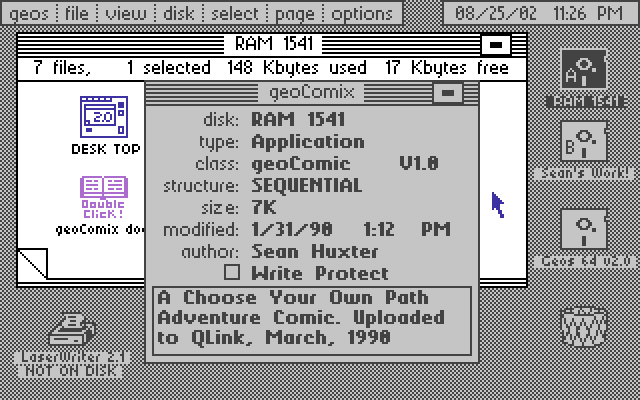Screen dimensions: 640x400
Task: Click the 7 files count text
Action: [x=62, y=68]
